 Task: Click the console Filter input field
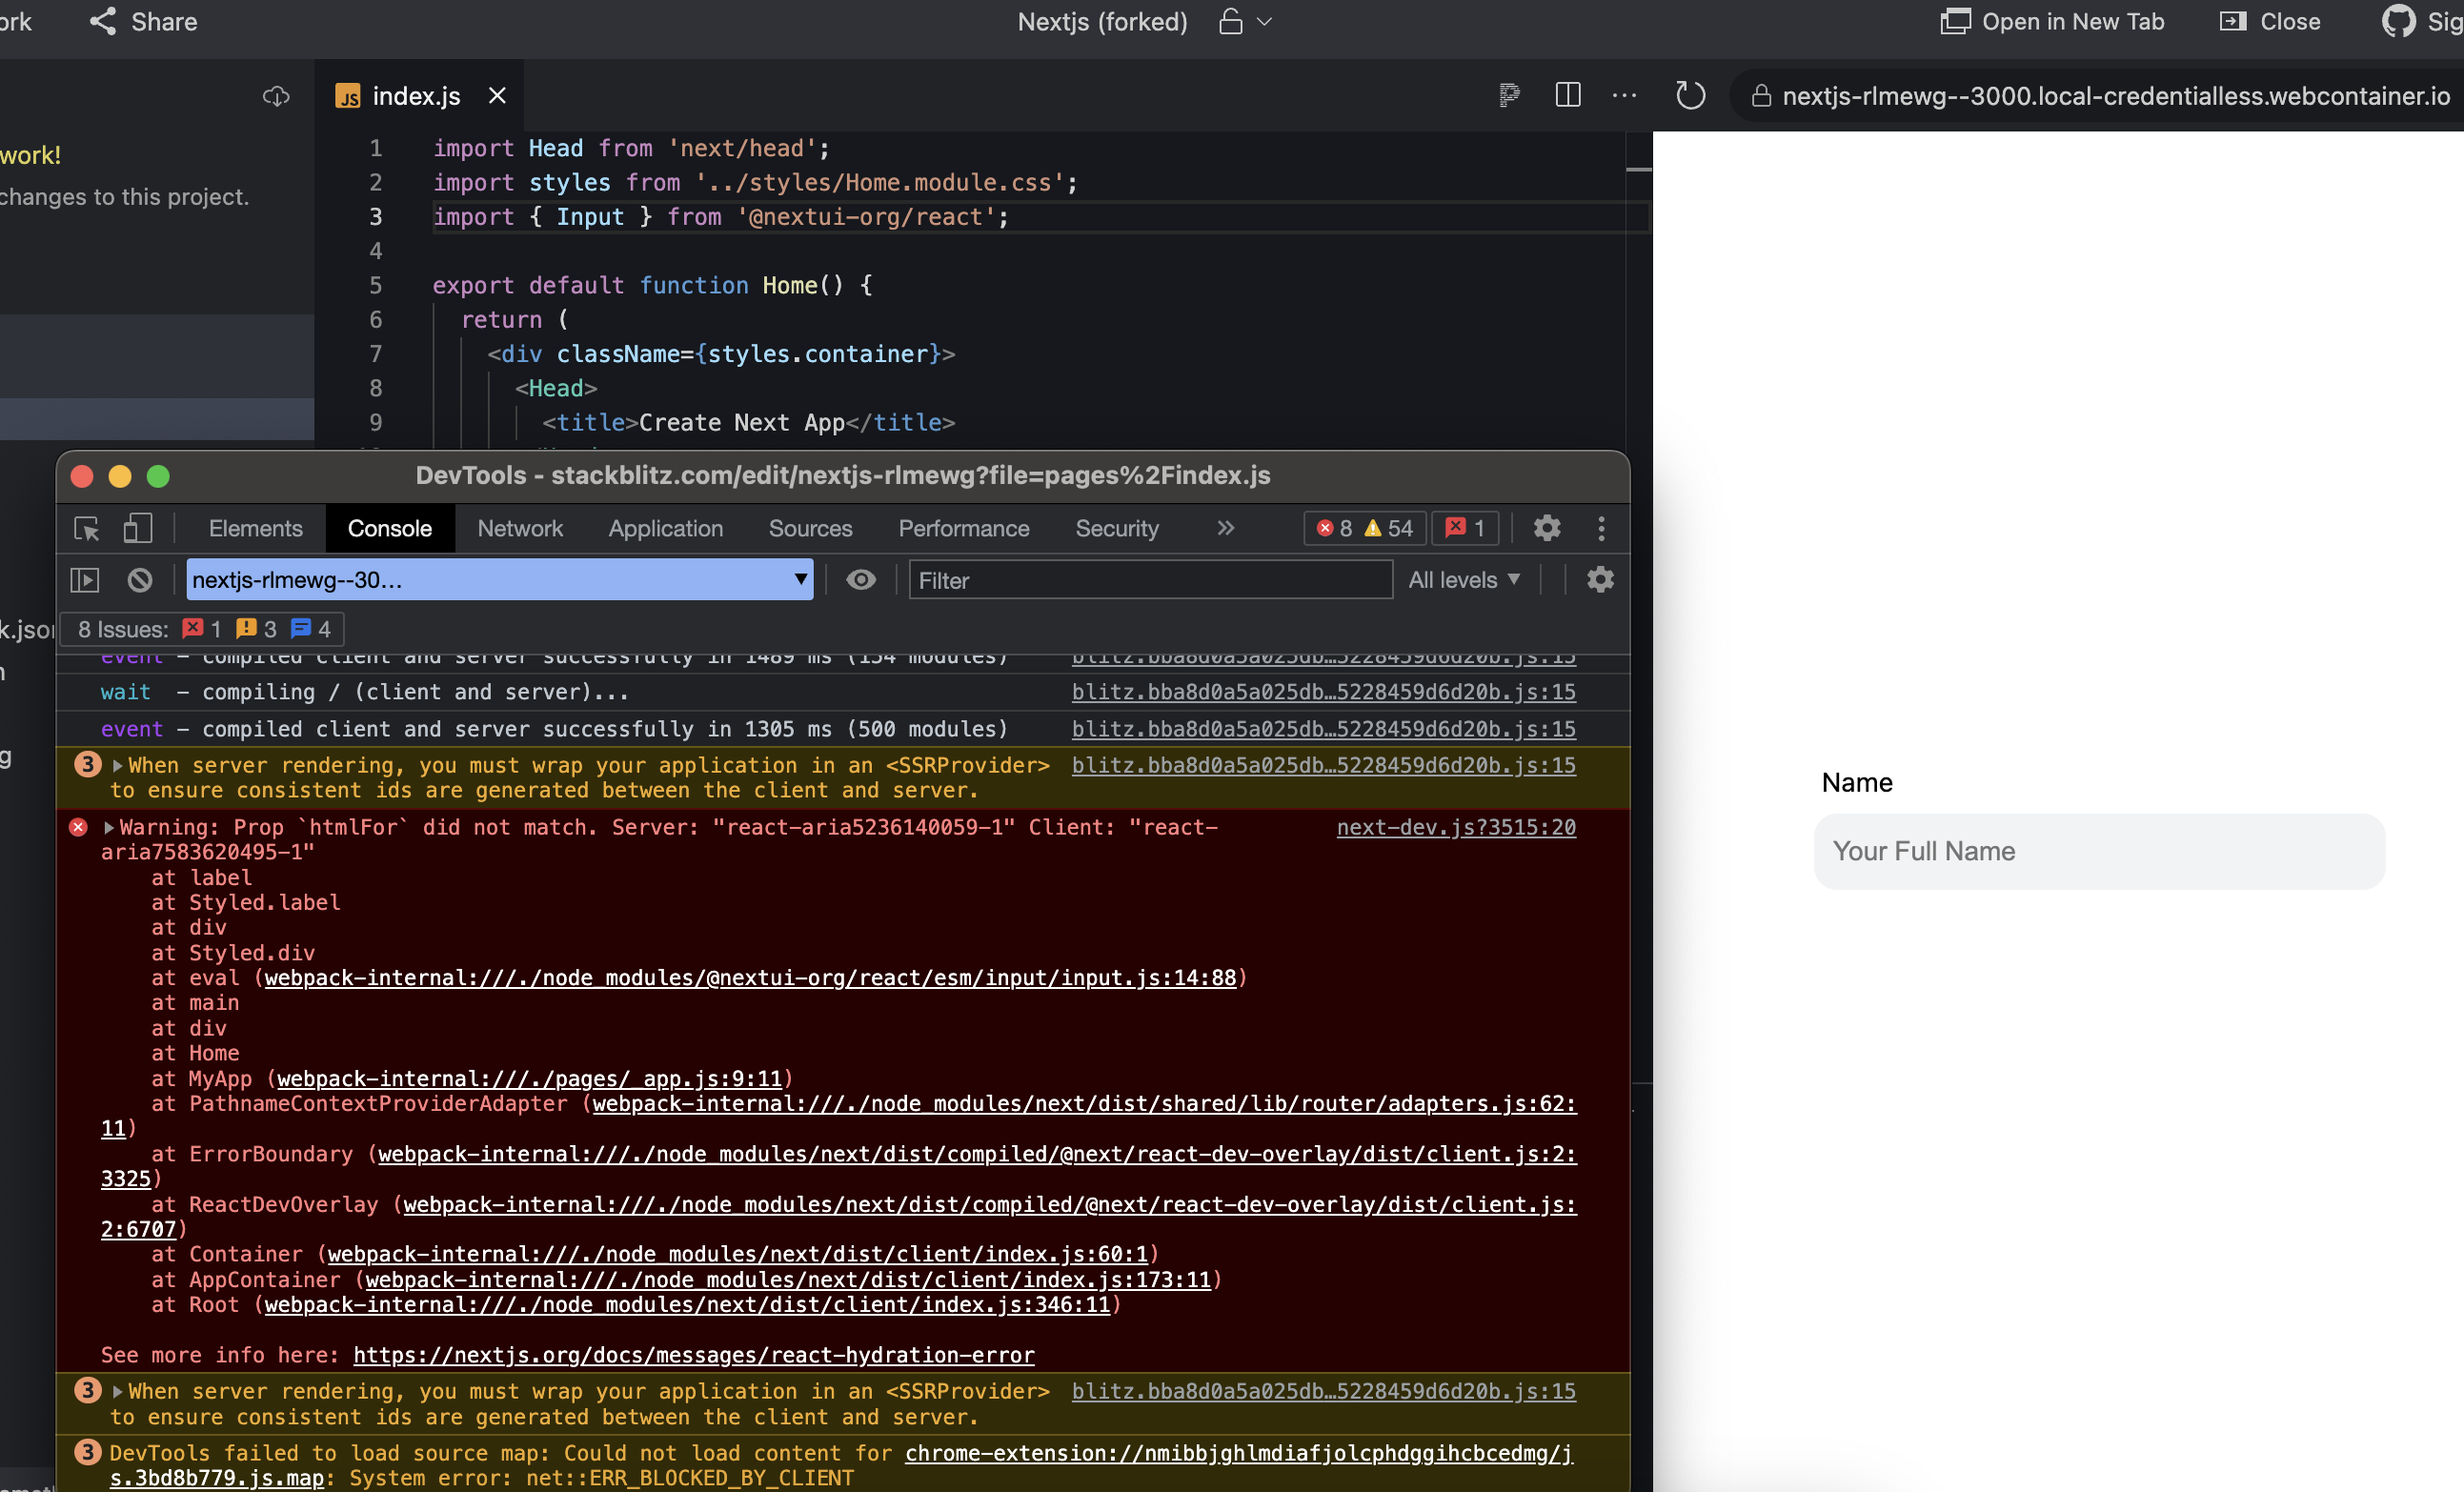pyautogui.click(x=1150, y=580)
